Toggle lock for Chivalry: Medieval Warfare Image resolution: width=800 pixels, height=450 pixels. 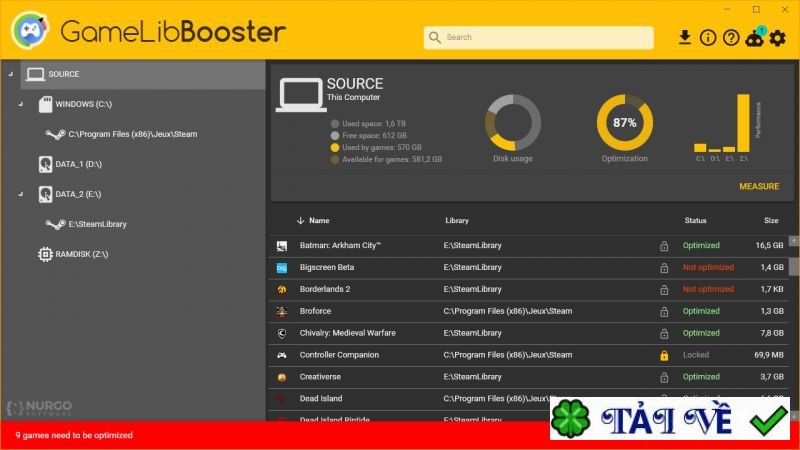pyautogui.click(x=664, y=334)
